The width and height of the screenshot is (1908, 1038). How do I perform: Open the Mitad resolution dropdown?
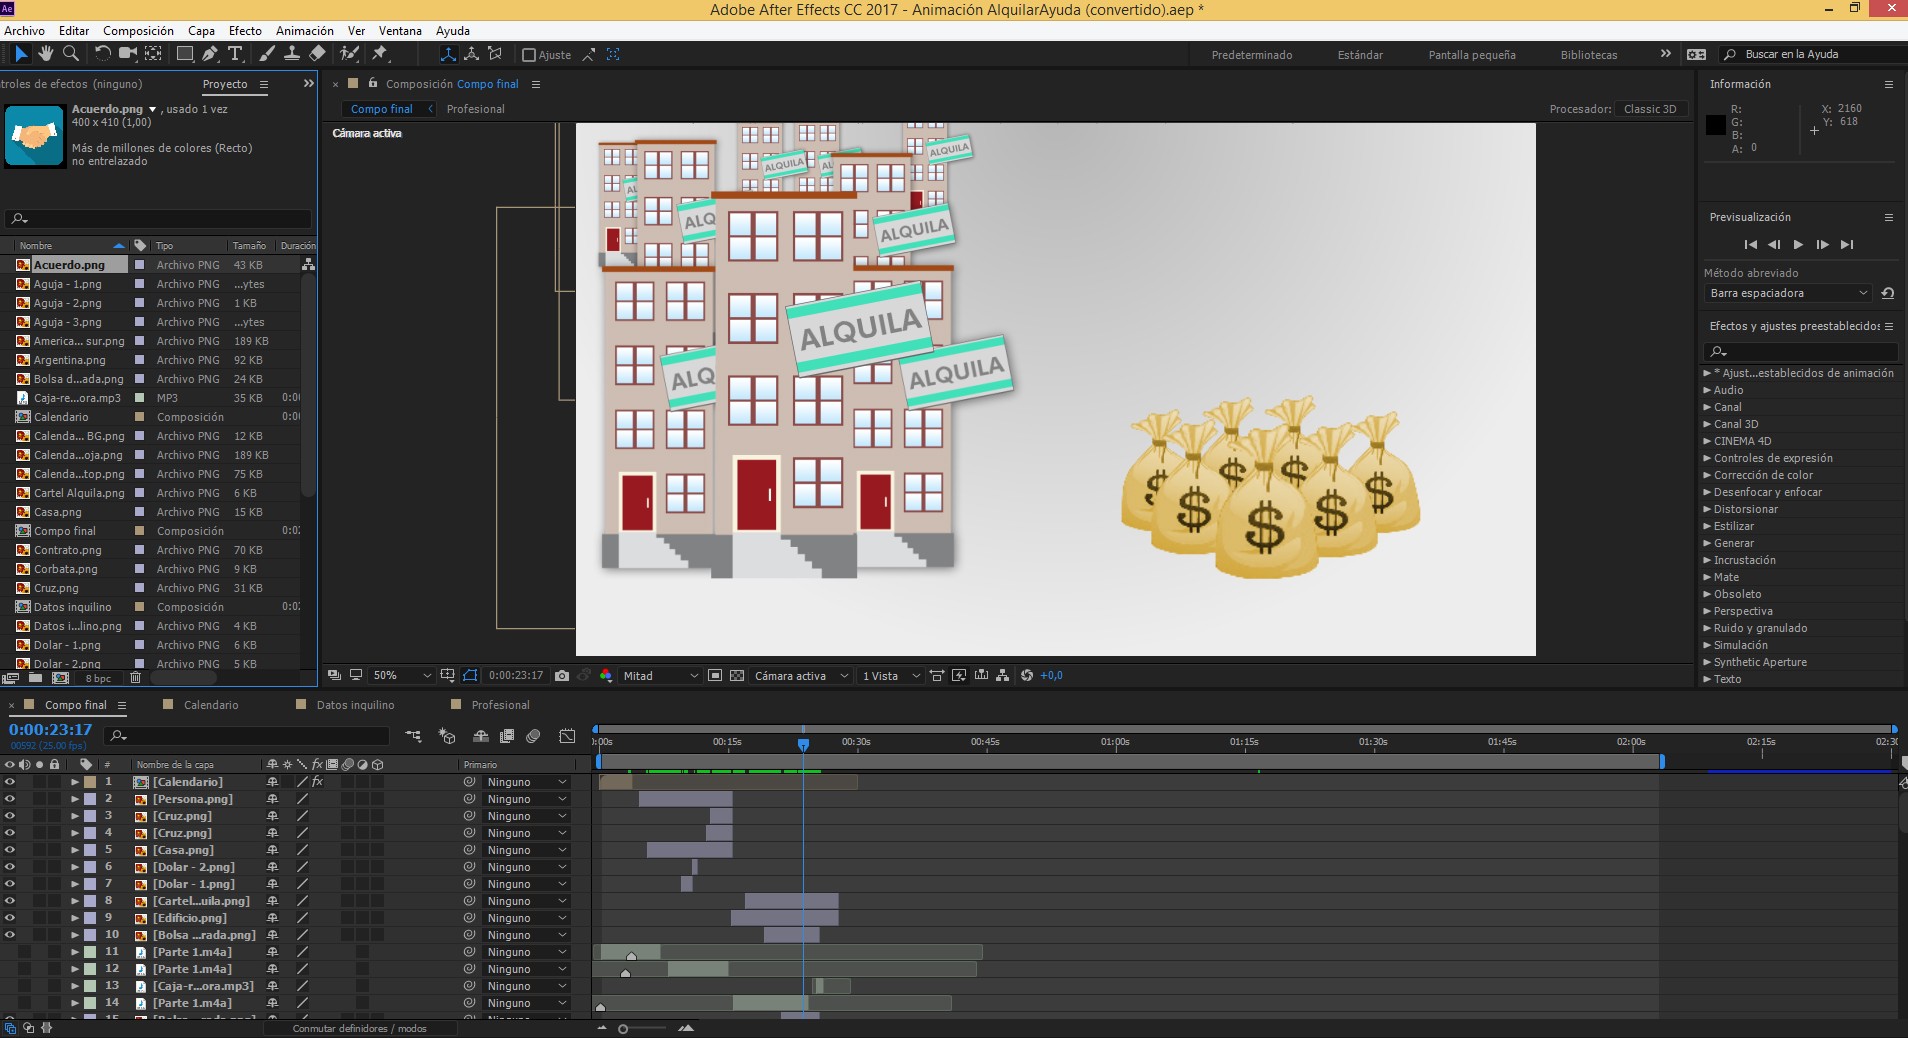(x=660, y=676)
